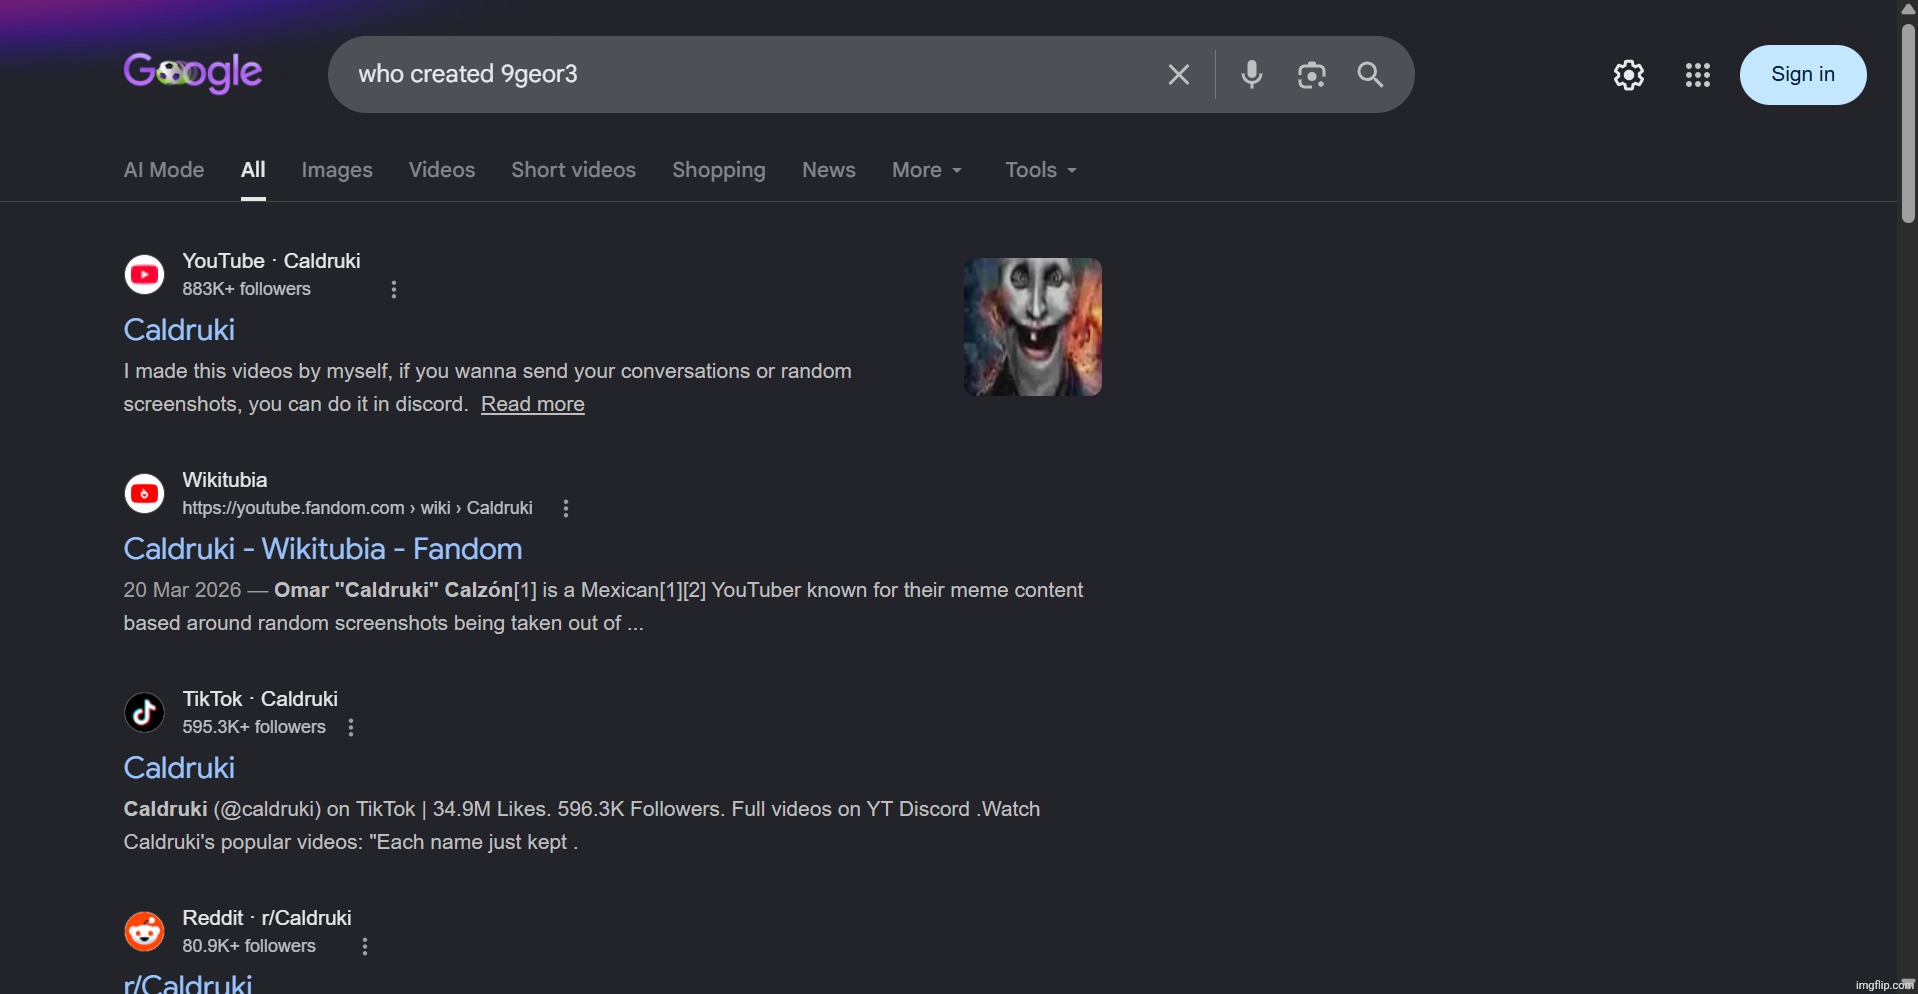The width and height of the screenshot is (1918, 994).
Task: Click the Sign in button
Action: pyautogui.click(x=1803, y=75)
